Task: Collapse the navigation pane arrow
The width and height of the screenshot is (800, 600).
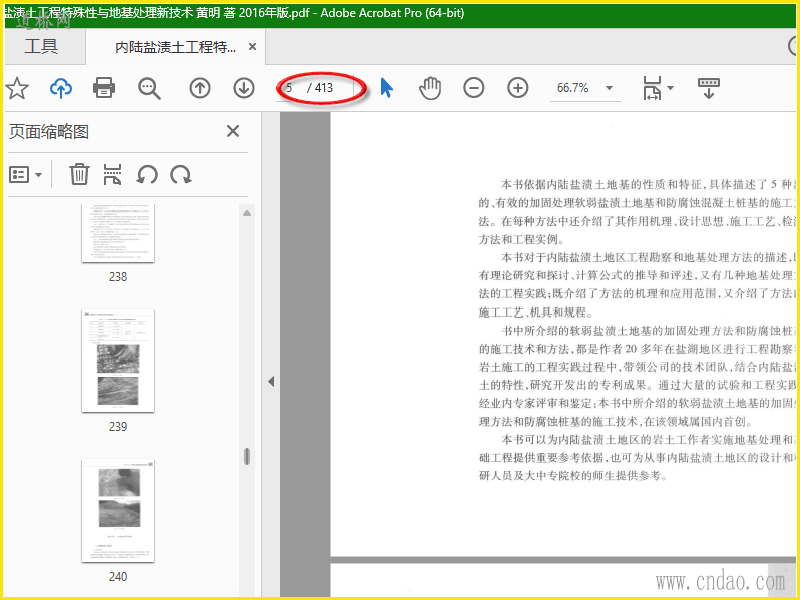Action: pyautogui.click(x=271, y=382)
